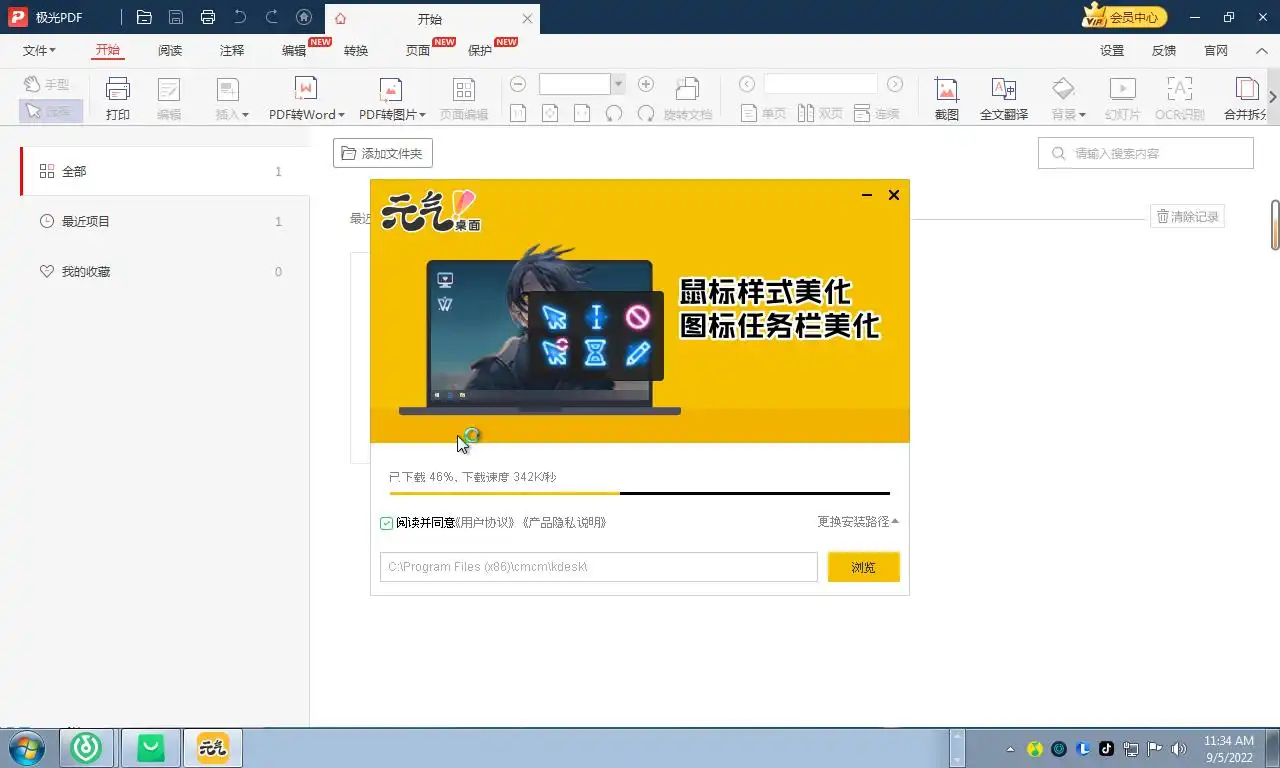Click the save icon in title bar
The height and width of the screenshot is (768, 1280).
coord(176,17)
